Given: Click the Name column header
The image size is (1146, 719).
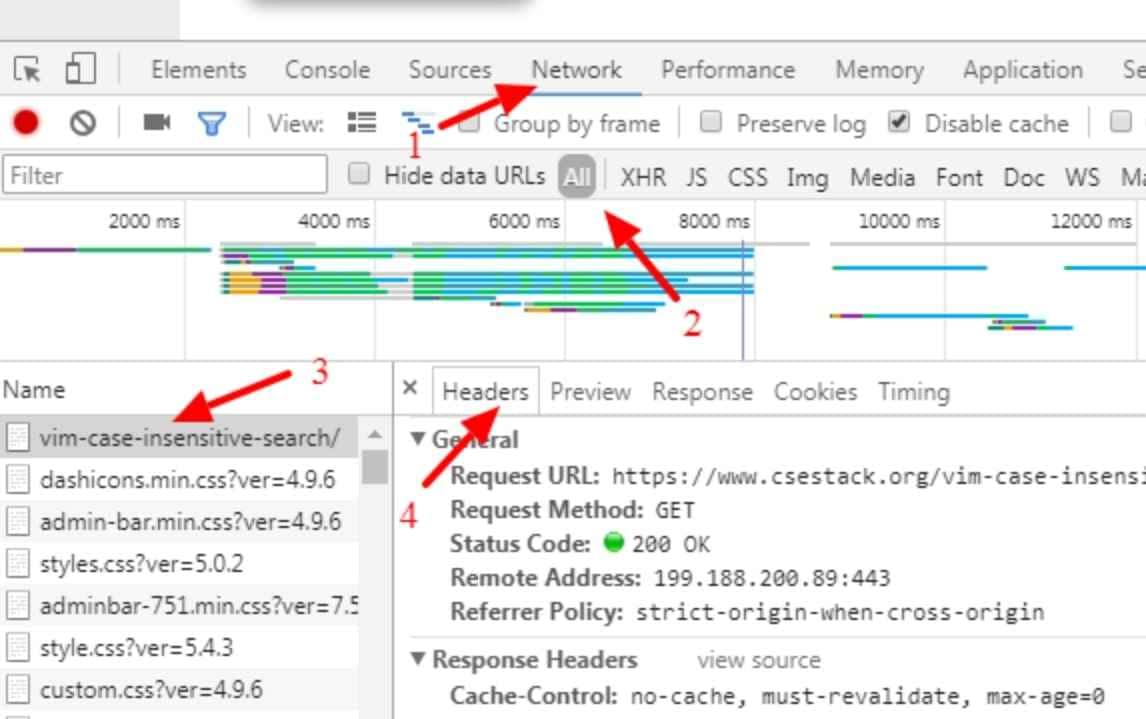Looking at the screenshot, I should [x=34, y=389].
